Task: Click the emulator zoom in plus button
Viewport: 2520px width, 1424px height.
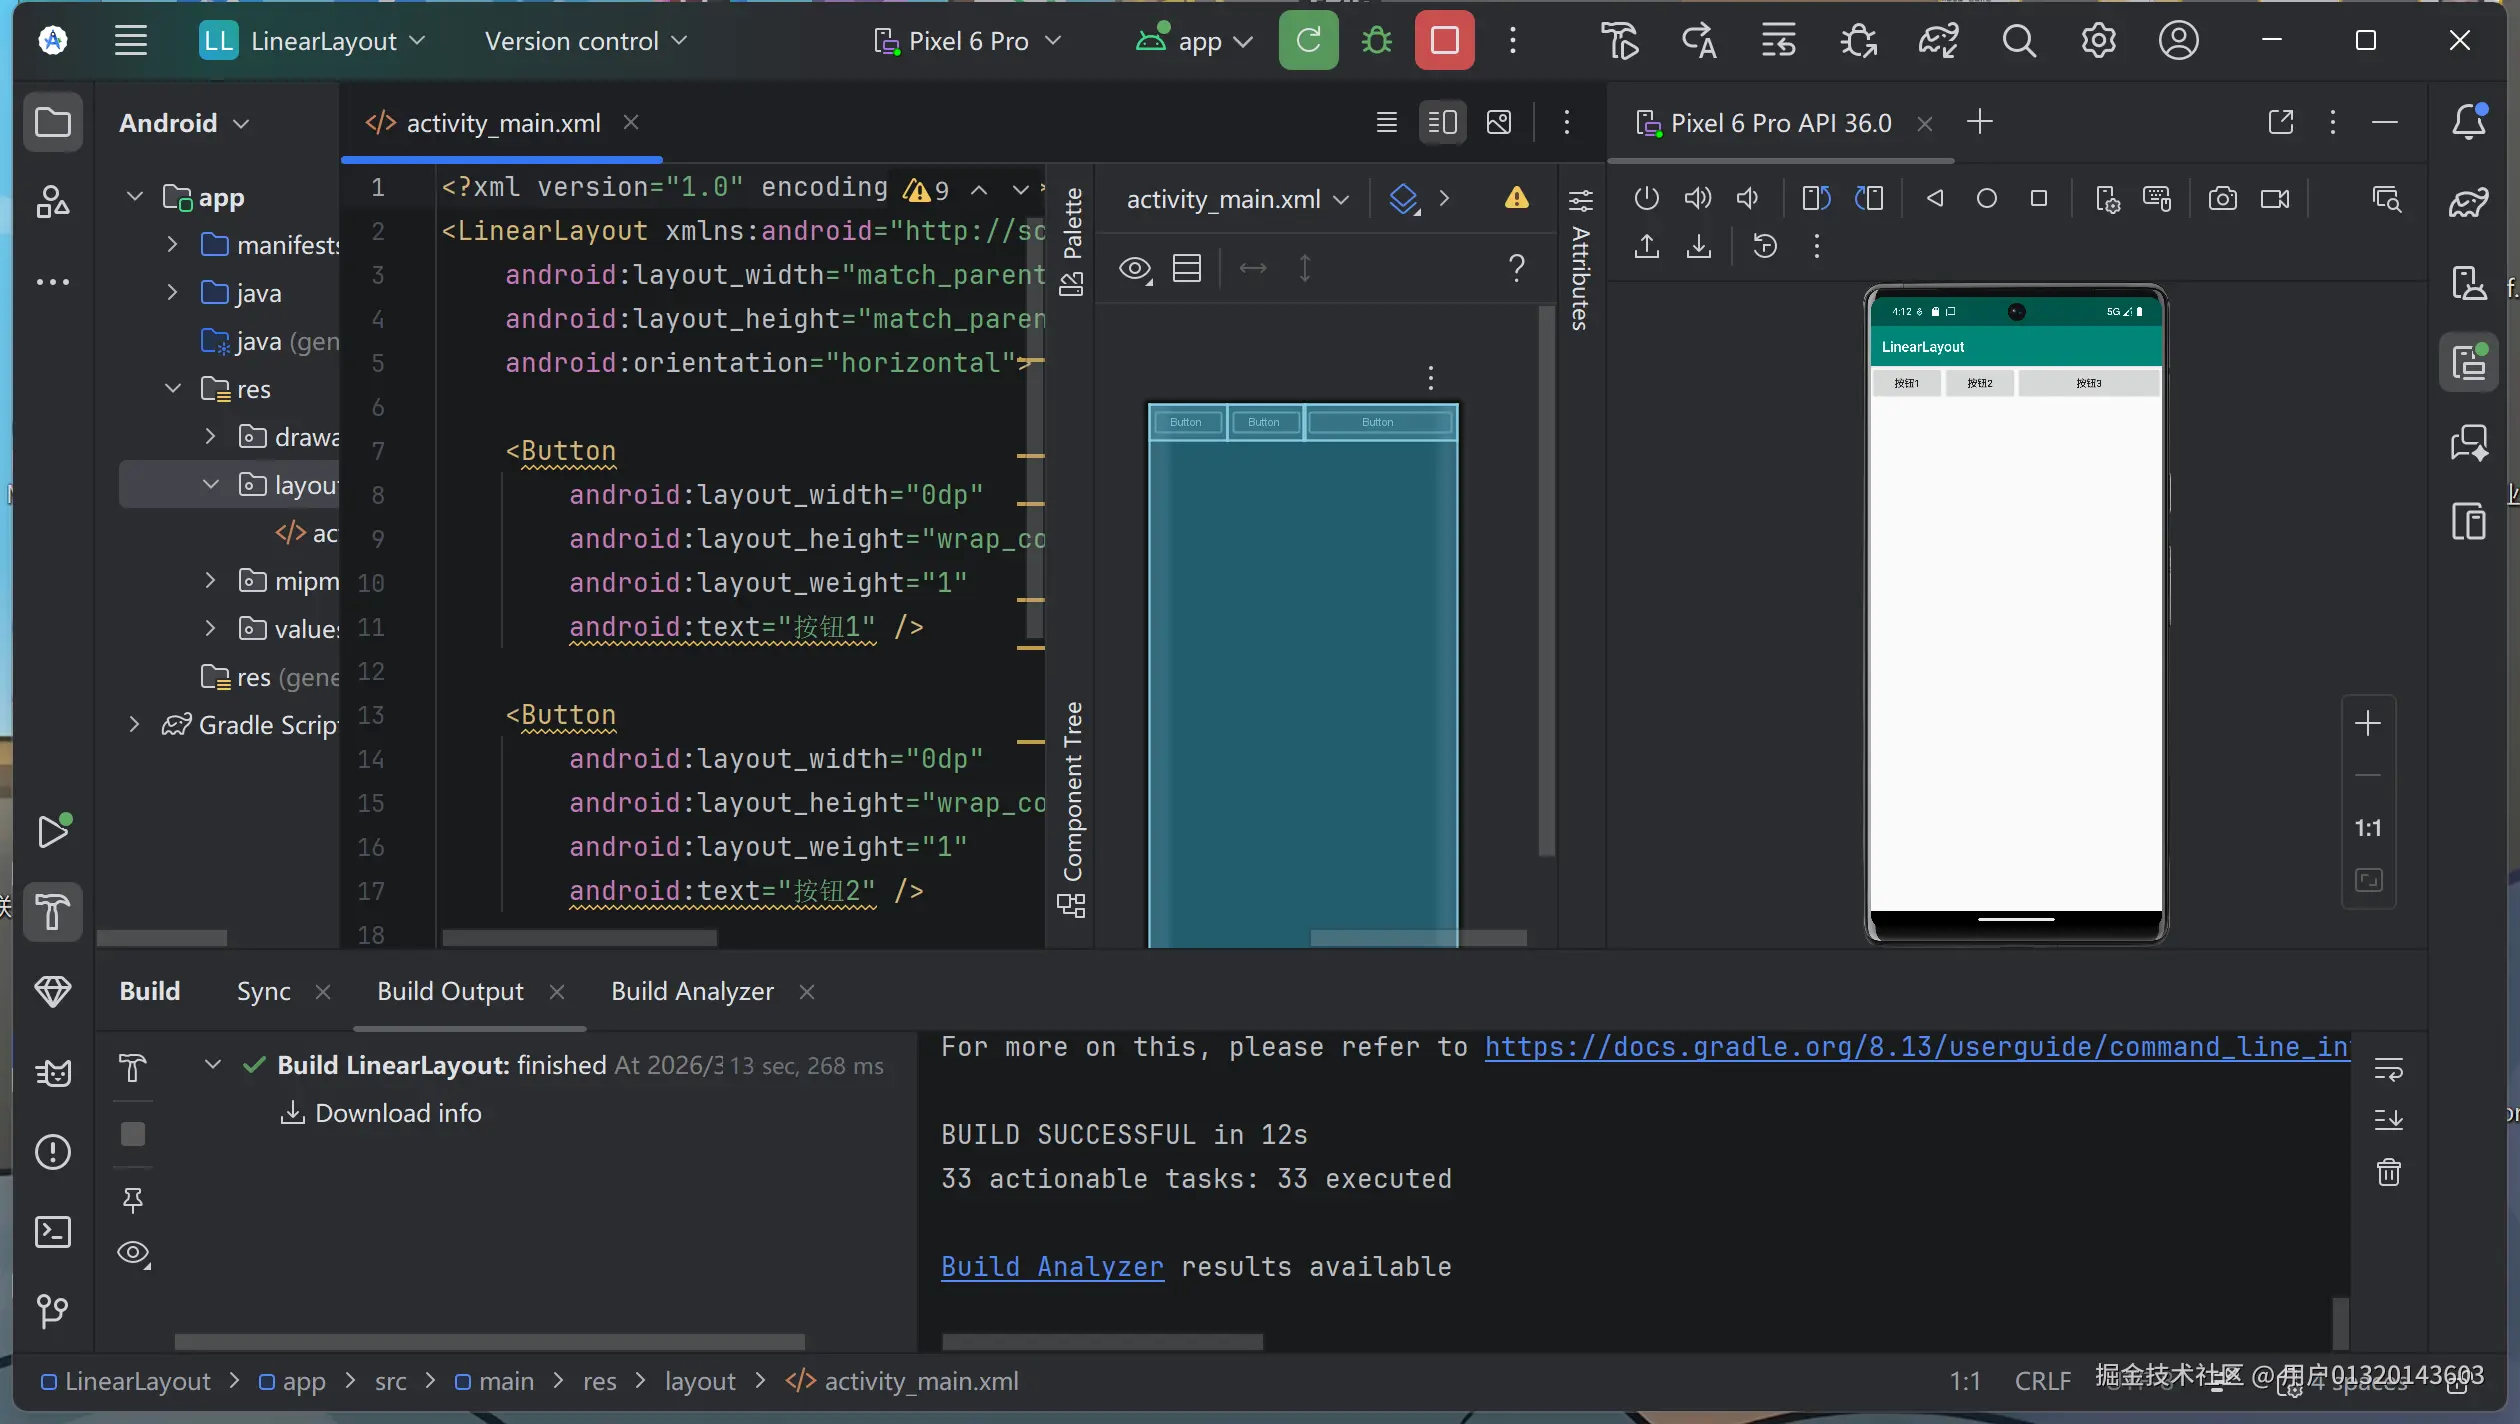Action: point(2367,724)
